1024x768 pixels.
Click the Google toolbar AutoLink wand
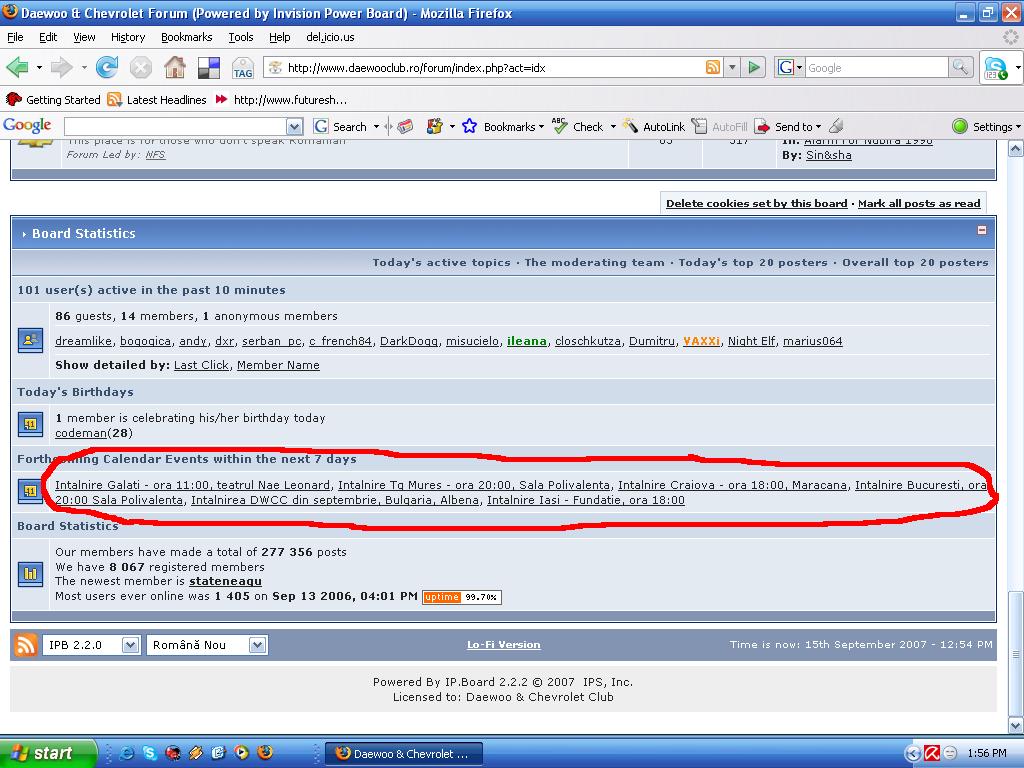point(630,126)
